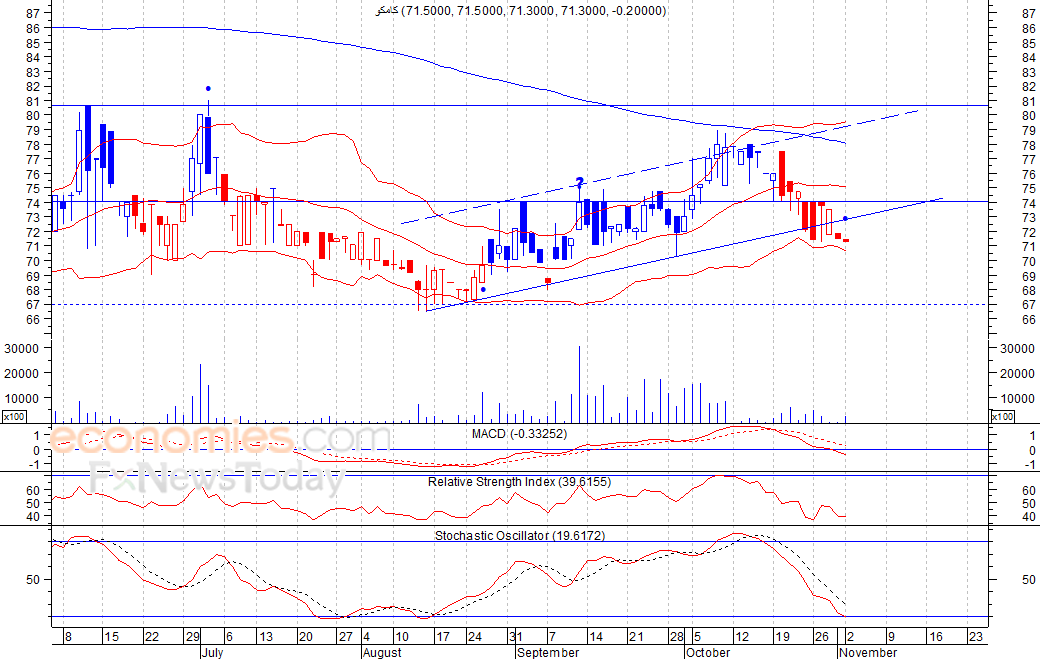Click date label 8 on the time axis
Image resolution: width=1040 pixels, height=659 pixels.
click(68, 636)
